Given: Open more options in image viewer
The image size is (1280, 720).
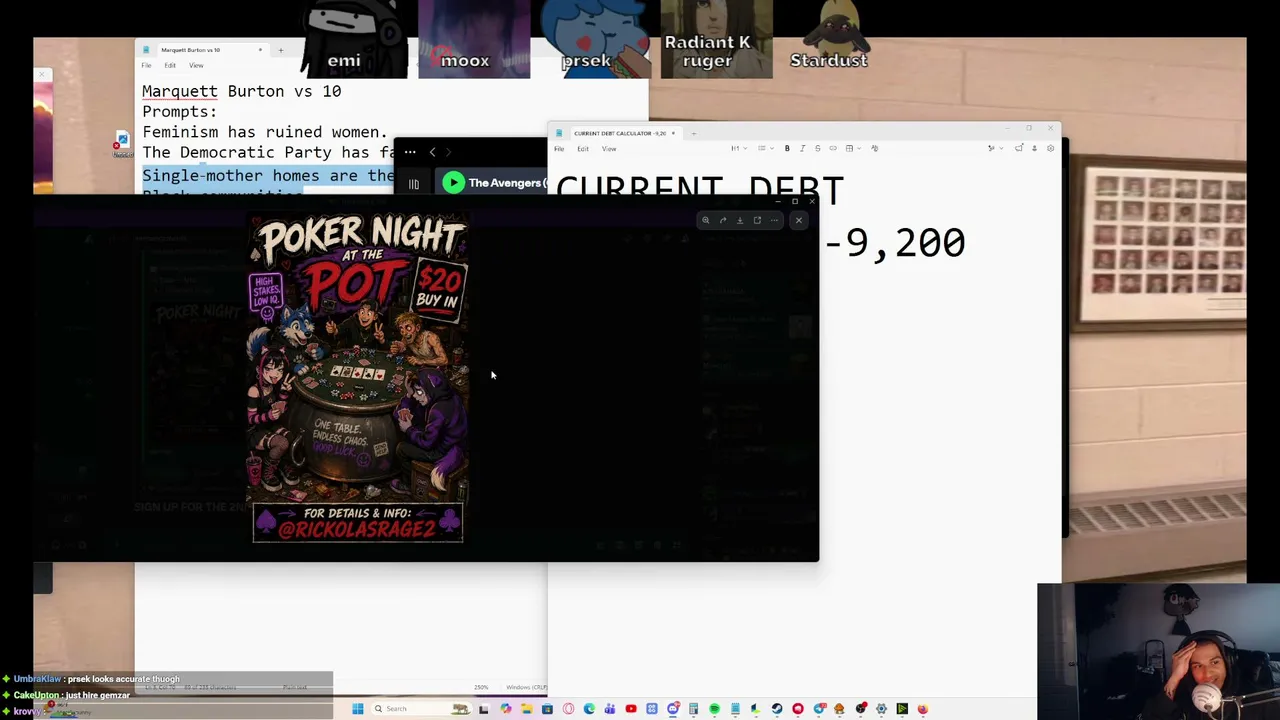Looking at the screenshot, I should (x=774, y=220).
